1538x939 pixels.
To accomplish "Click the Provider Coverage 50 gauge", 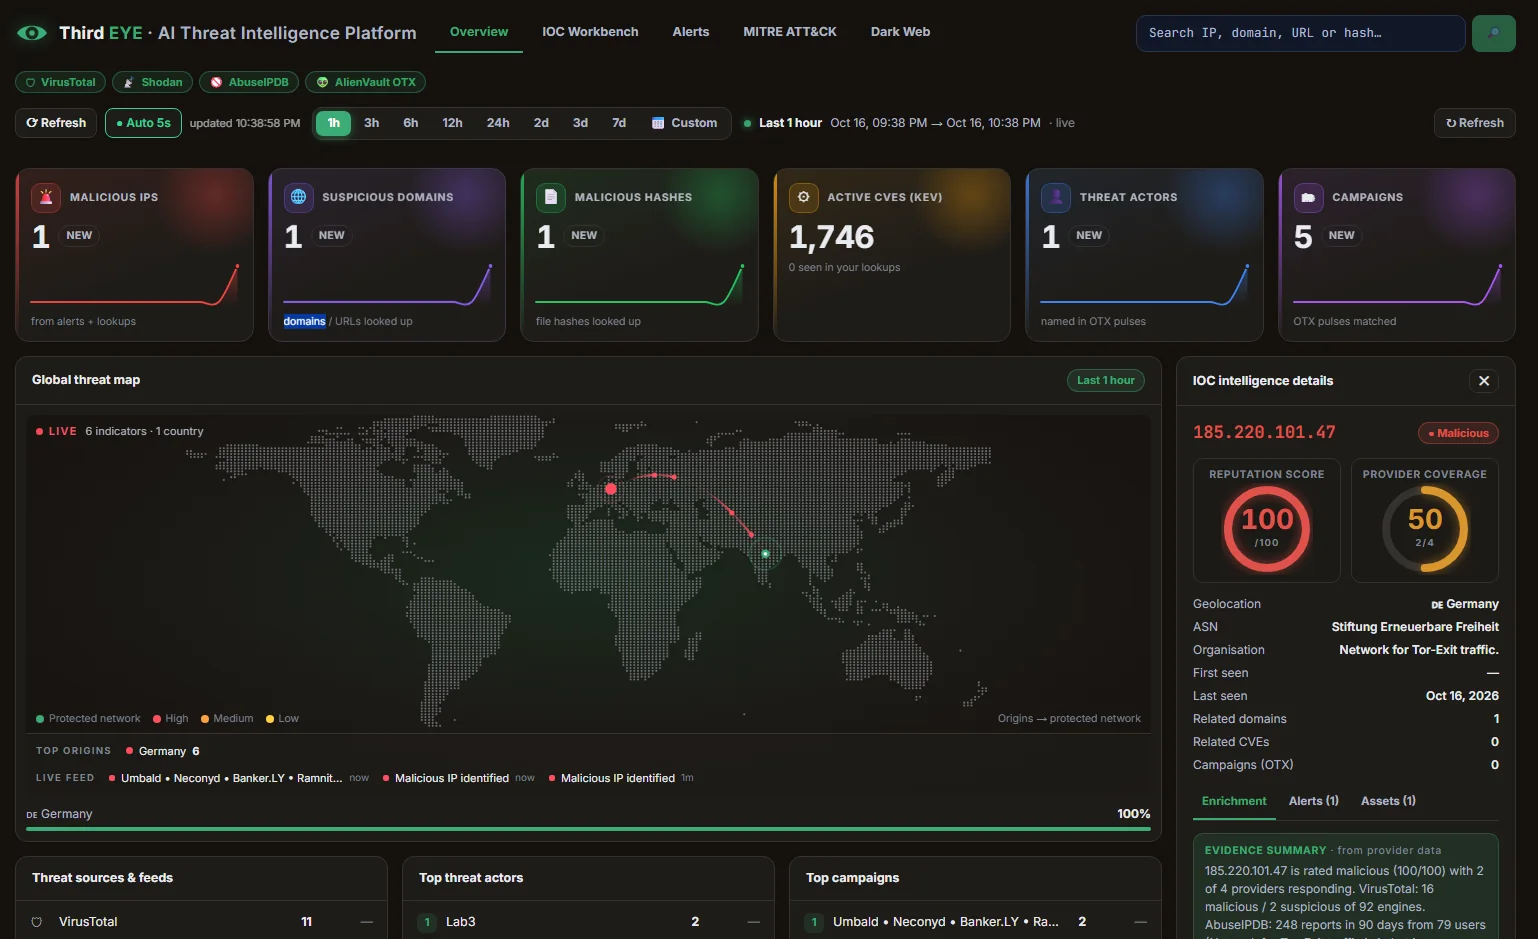I will (1425, 529).
